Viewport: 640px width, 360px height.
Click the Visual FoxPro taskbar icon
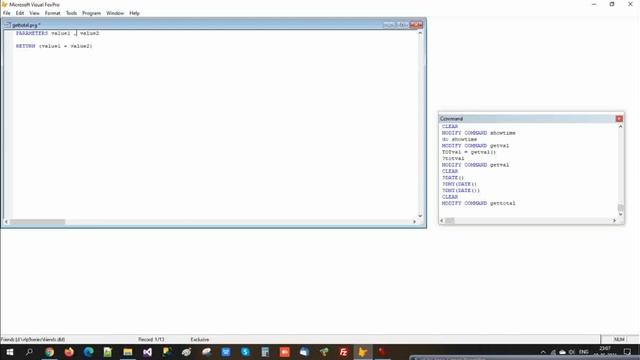362,352
